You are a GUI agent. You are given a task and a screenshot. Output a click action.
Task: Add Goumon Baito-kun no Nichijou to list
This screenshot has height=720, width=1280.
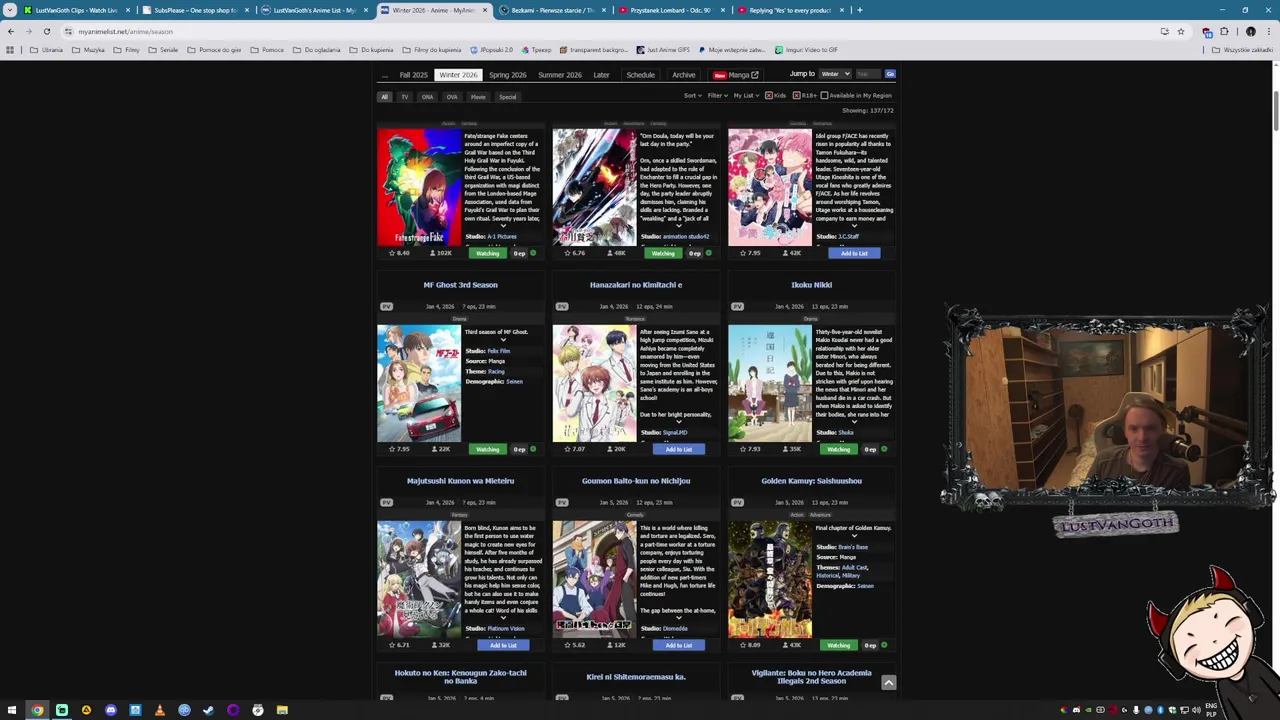coord(679,645)
